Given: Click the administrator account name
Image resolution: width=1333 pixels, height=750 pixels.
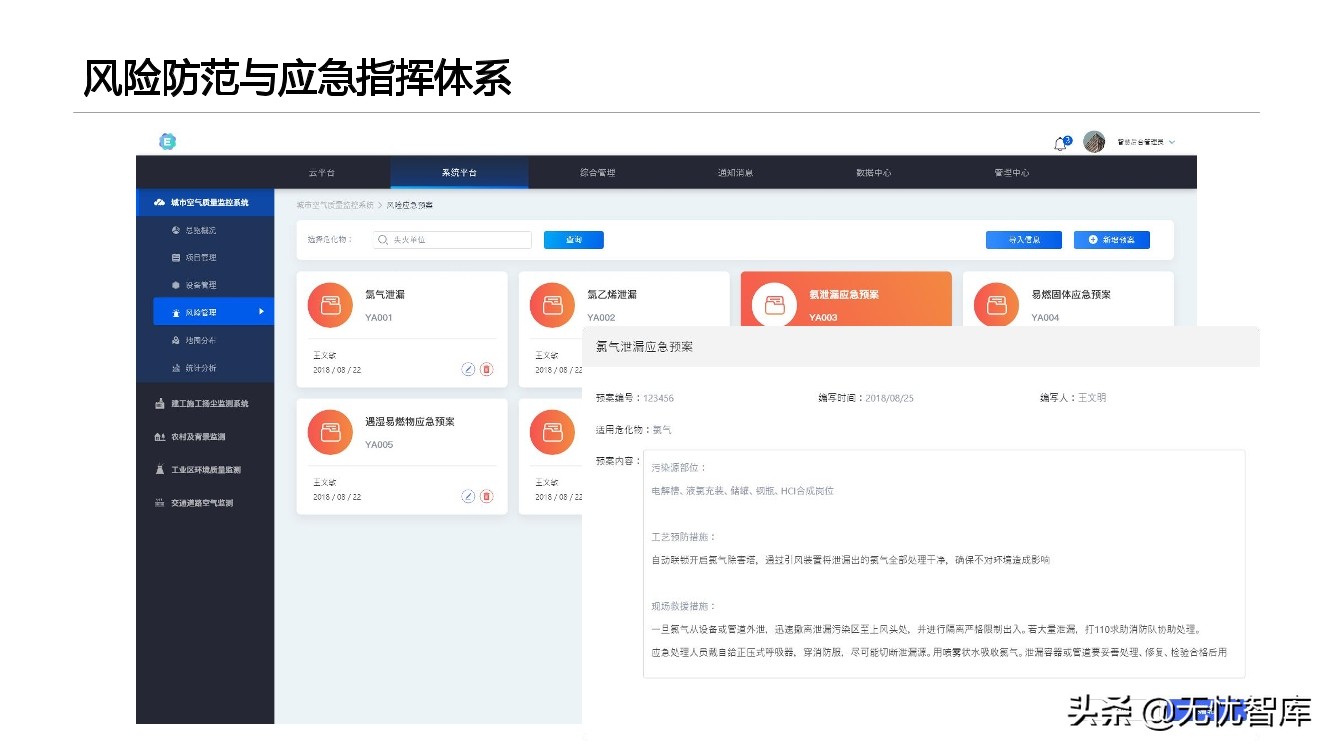Looking at the screenshot, I should coord(1140,142).
